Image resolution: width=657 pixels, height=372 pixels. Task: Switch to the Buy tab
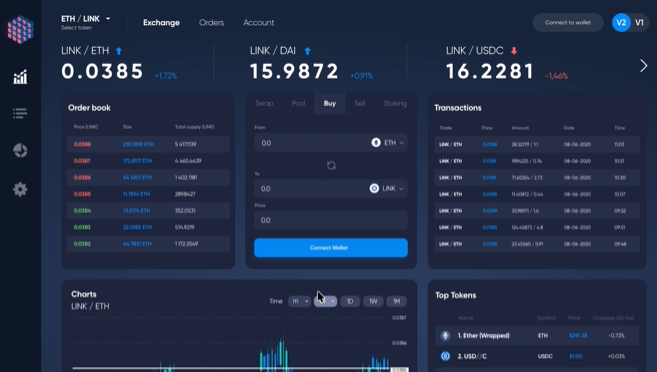[x=330, y=103]
